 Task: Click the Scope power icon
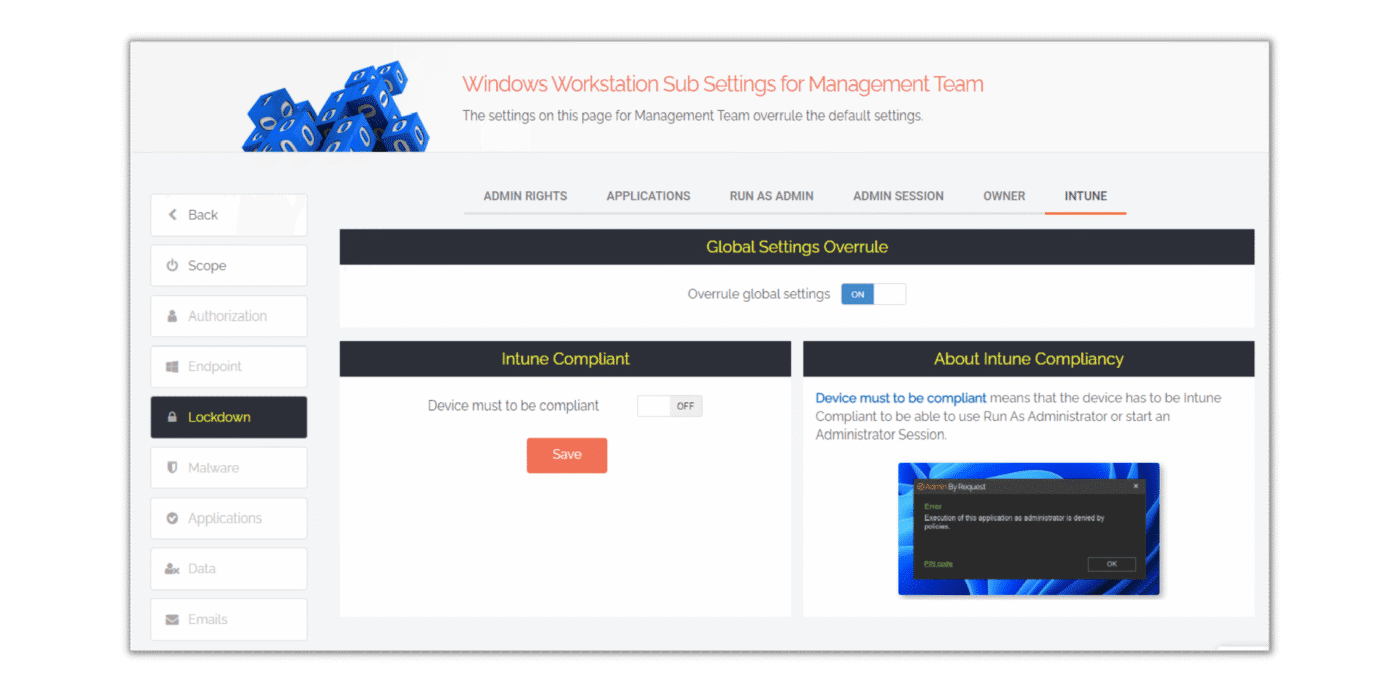[172, 266]
